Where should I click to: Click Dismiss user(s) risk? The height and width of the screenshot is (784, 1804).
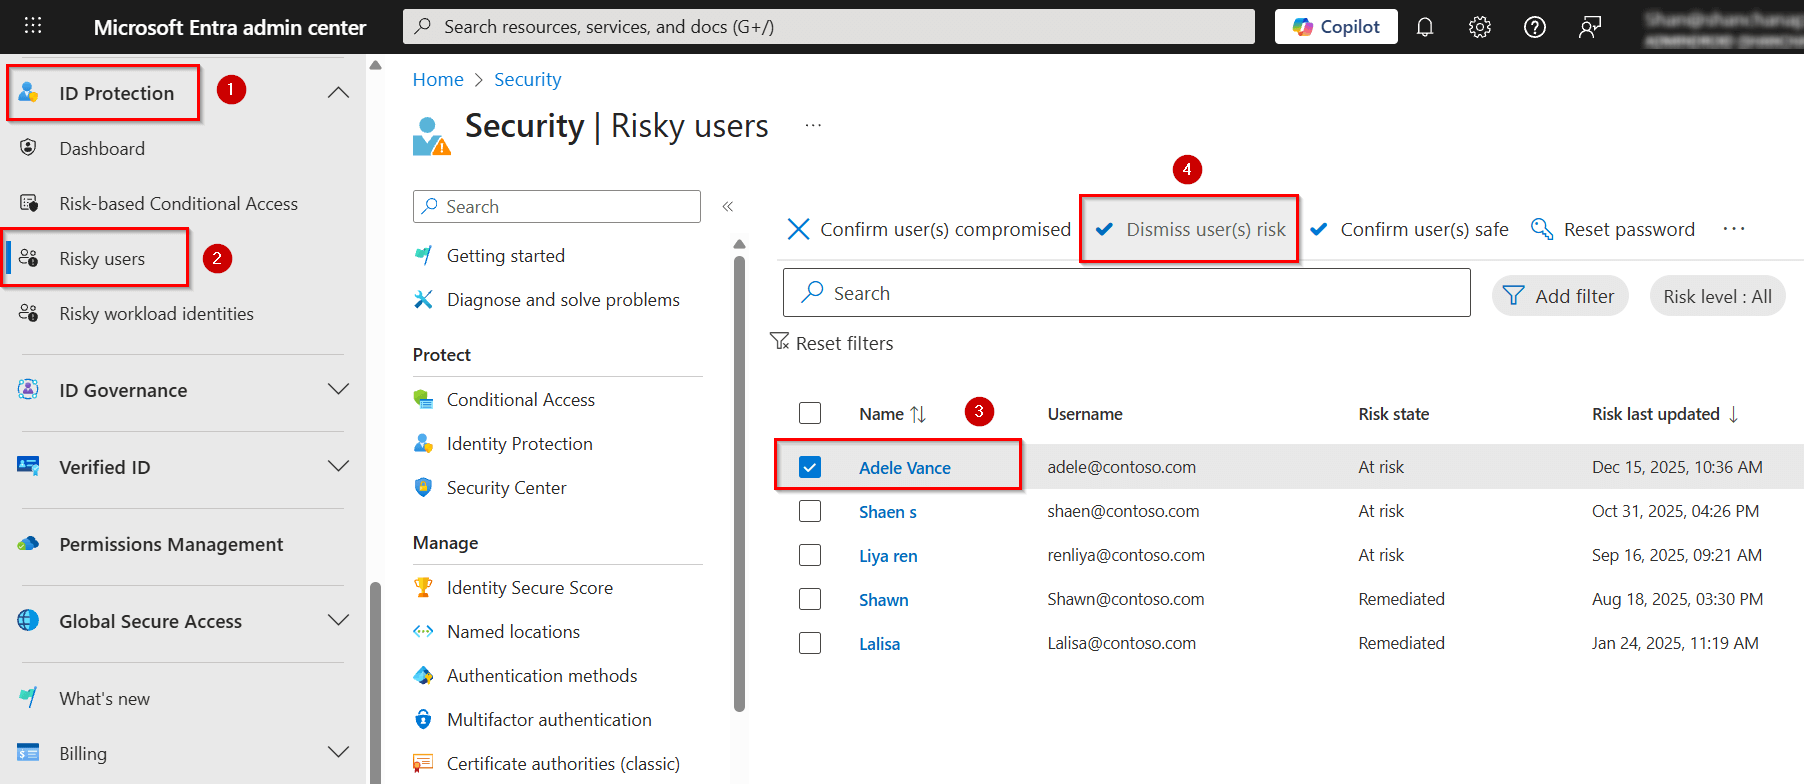click(1190, 229)
